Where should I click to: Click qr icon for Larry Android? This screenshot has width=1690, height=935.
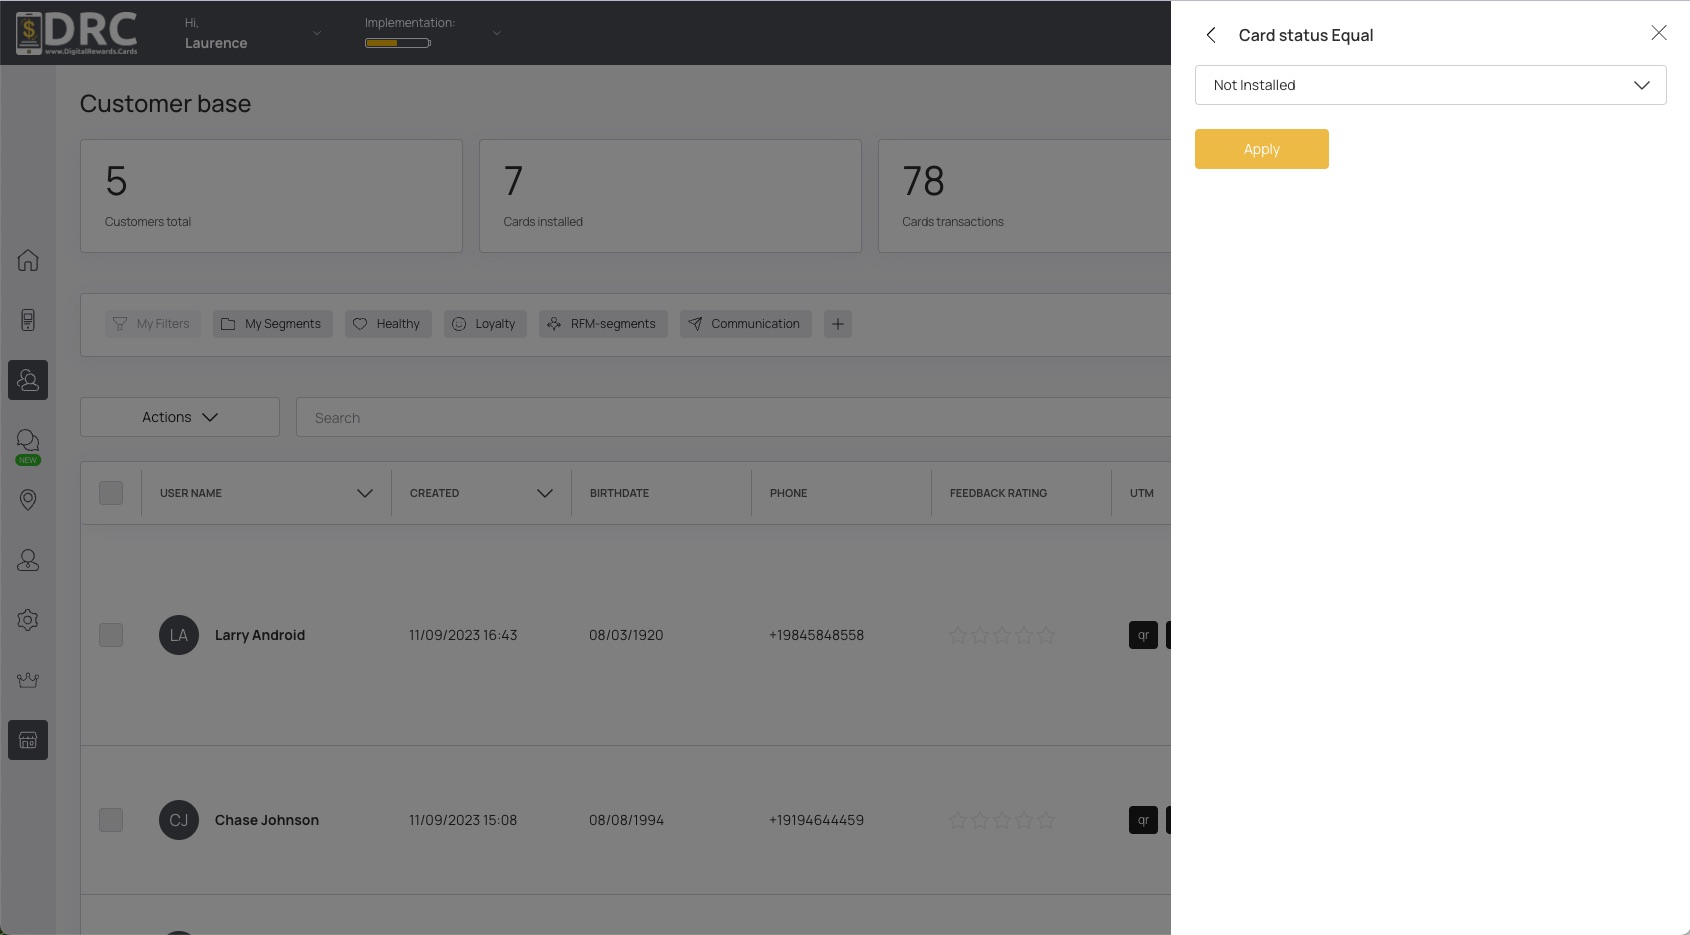pyautogui.click(x=1143, y=635)
